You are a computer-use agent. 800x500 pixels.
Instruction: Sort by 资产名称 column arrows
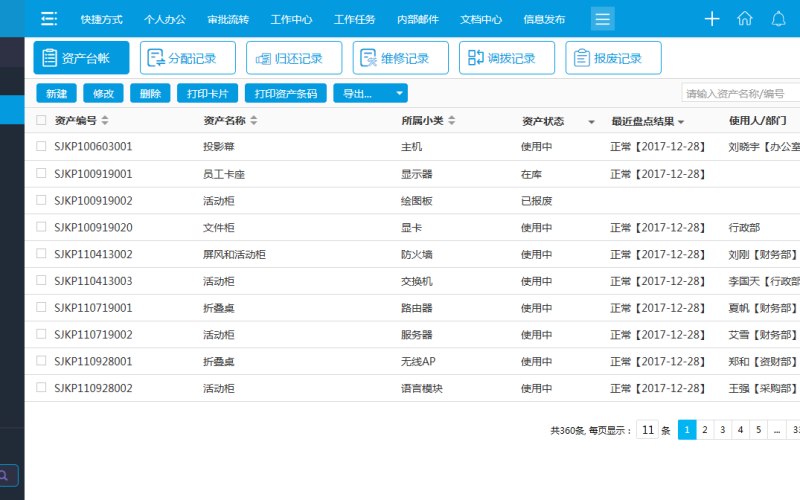click(254, 120)
